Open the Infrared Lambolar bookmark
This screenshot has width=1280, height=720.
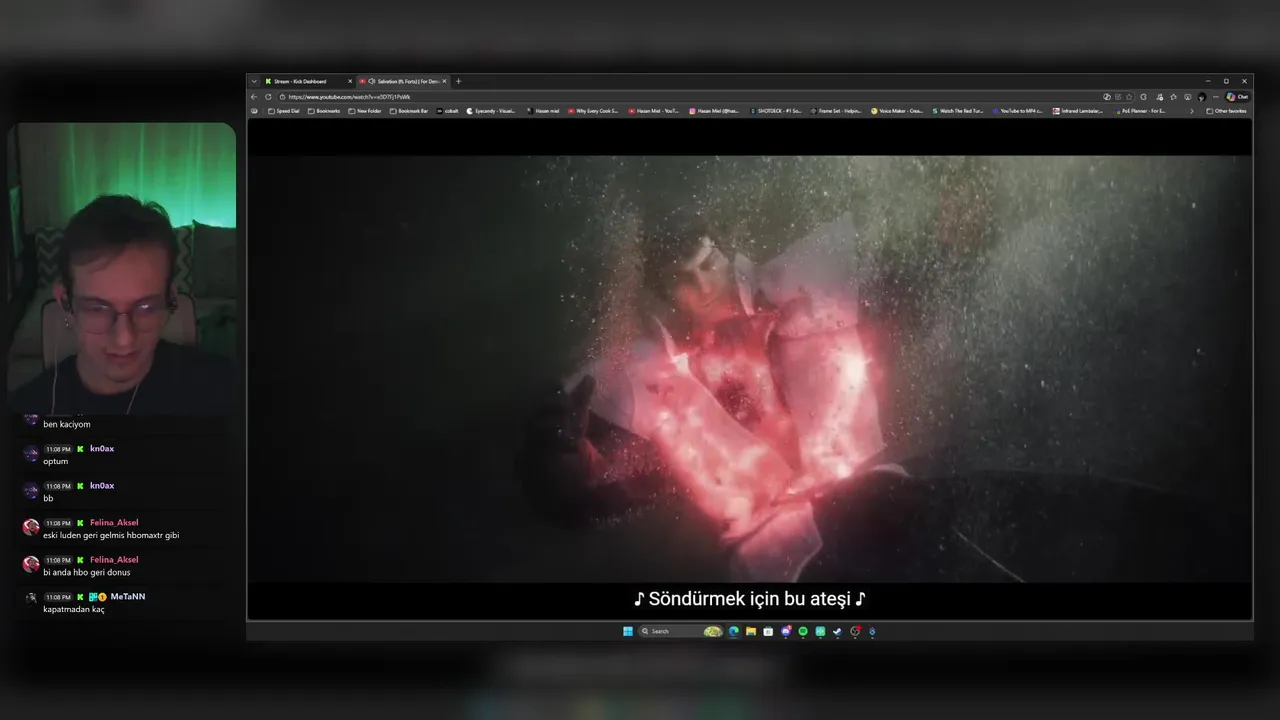pos(1078,111)
